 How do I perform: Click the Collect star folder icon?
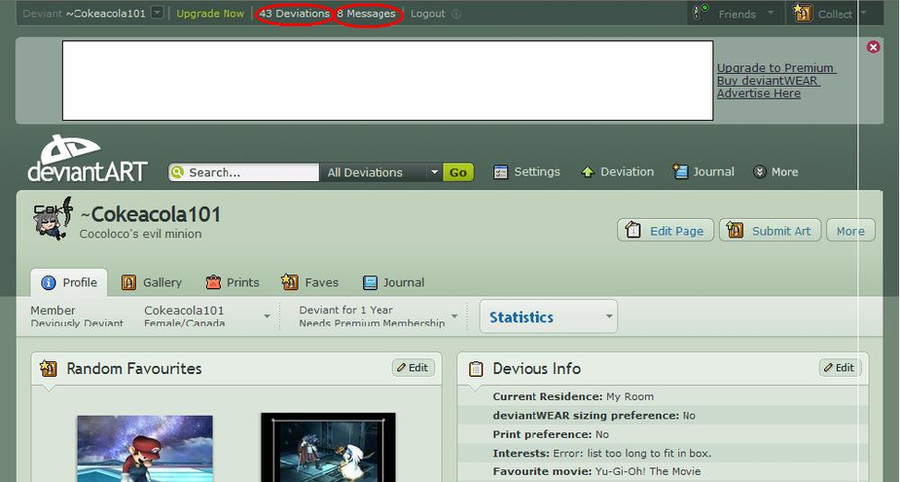(x=802, y=12)
